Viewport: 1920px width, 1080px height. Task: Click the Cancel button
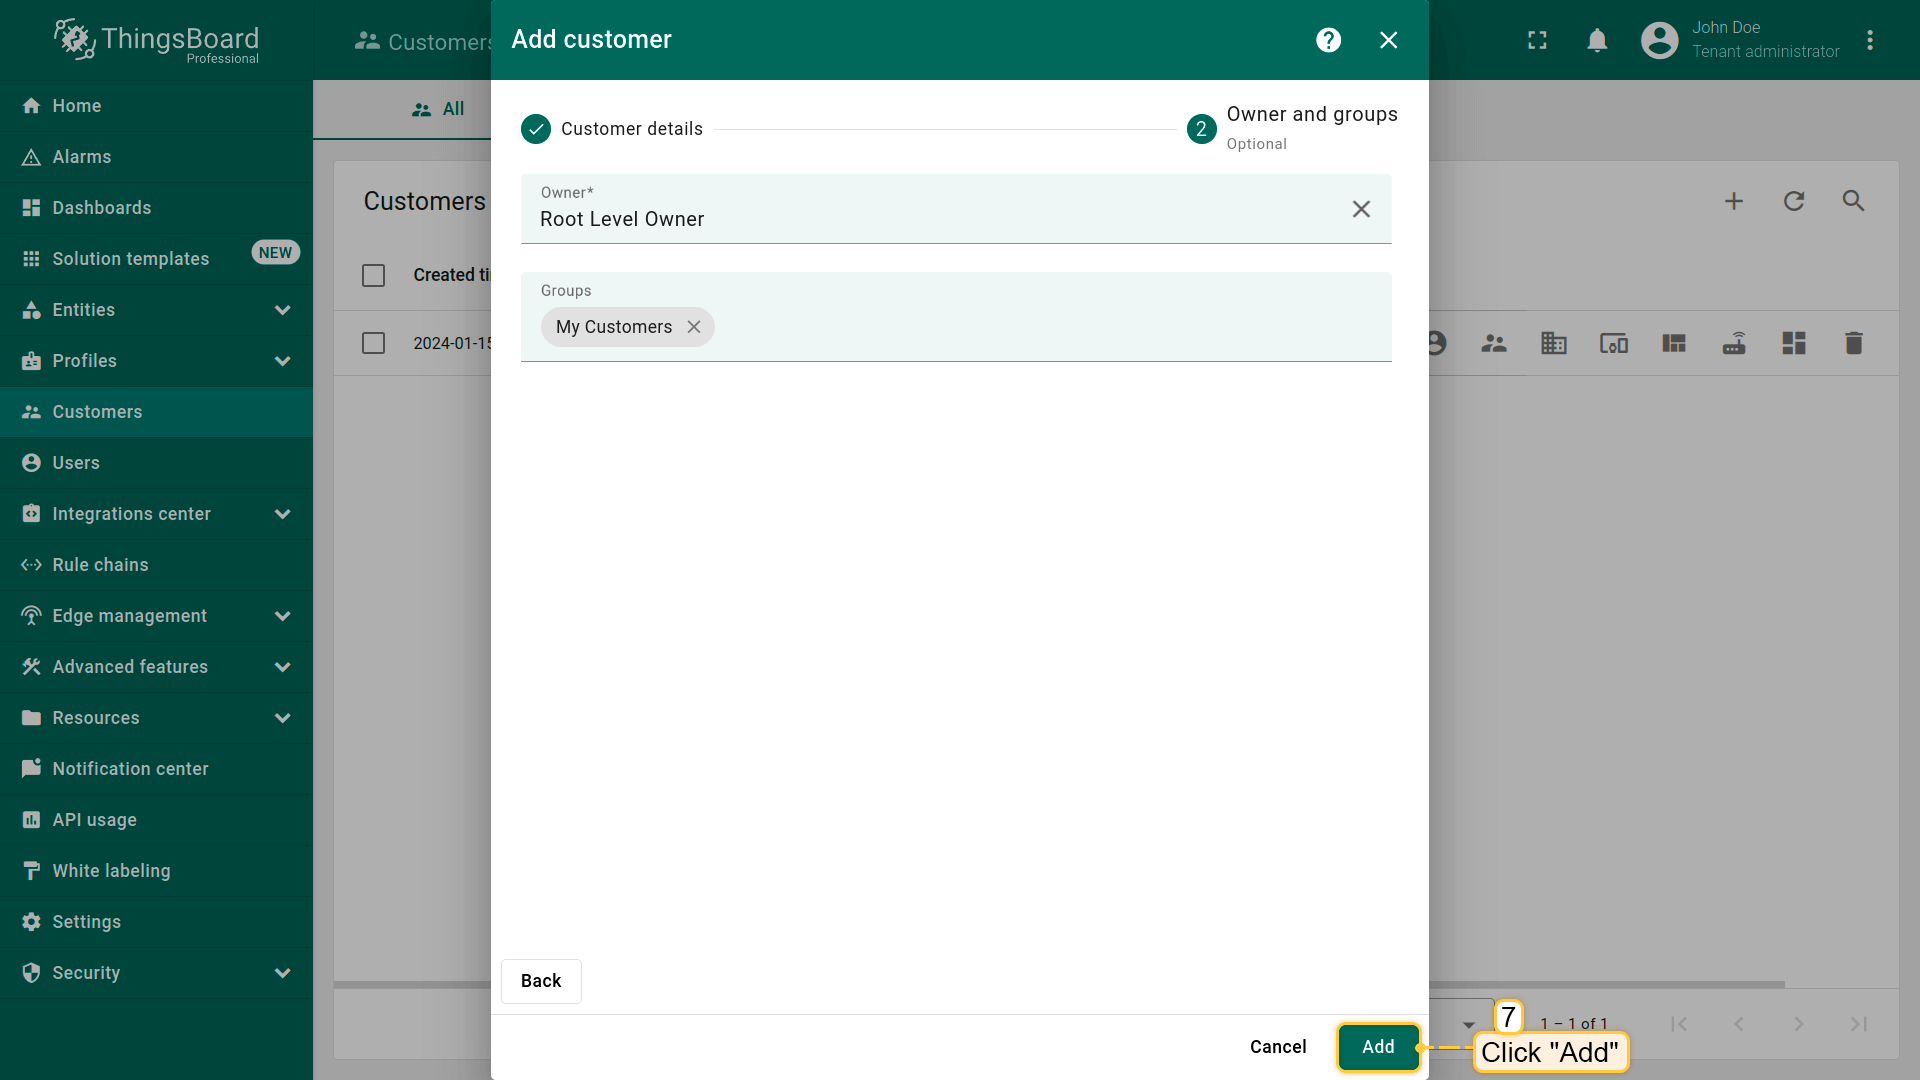point(1277,1047)
